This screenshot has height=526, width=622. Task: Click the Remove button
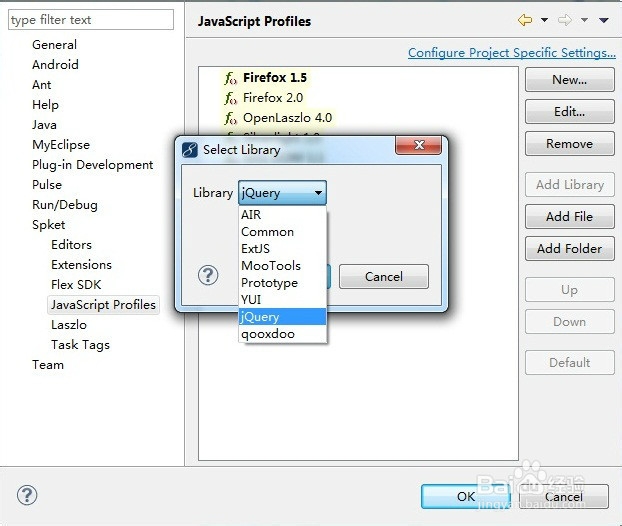[x=570, y=144]
